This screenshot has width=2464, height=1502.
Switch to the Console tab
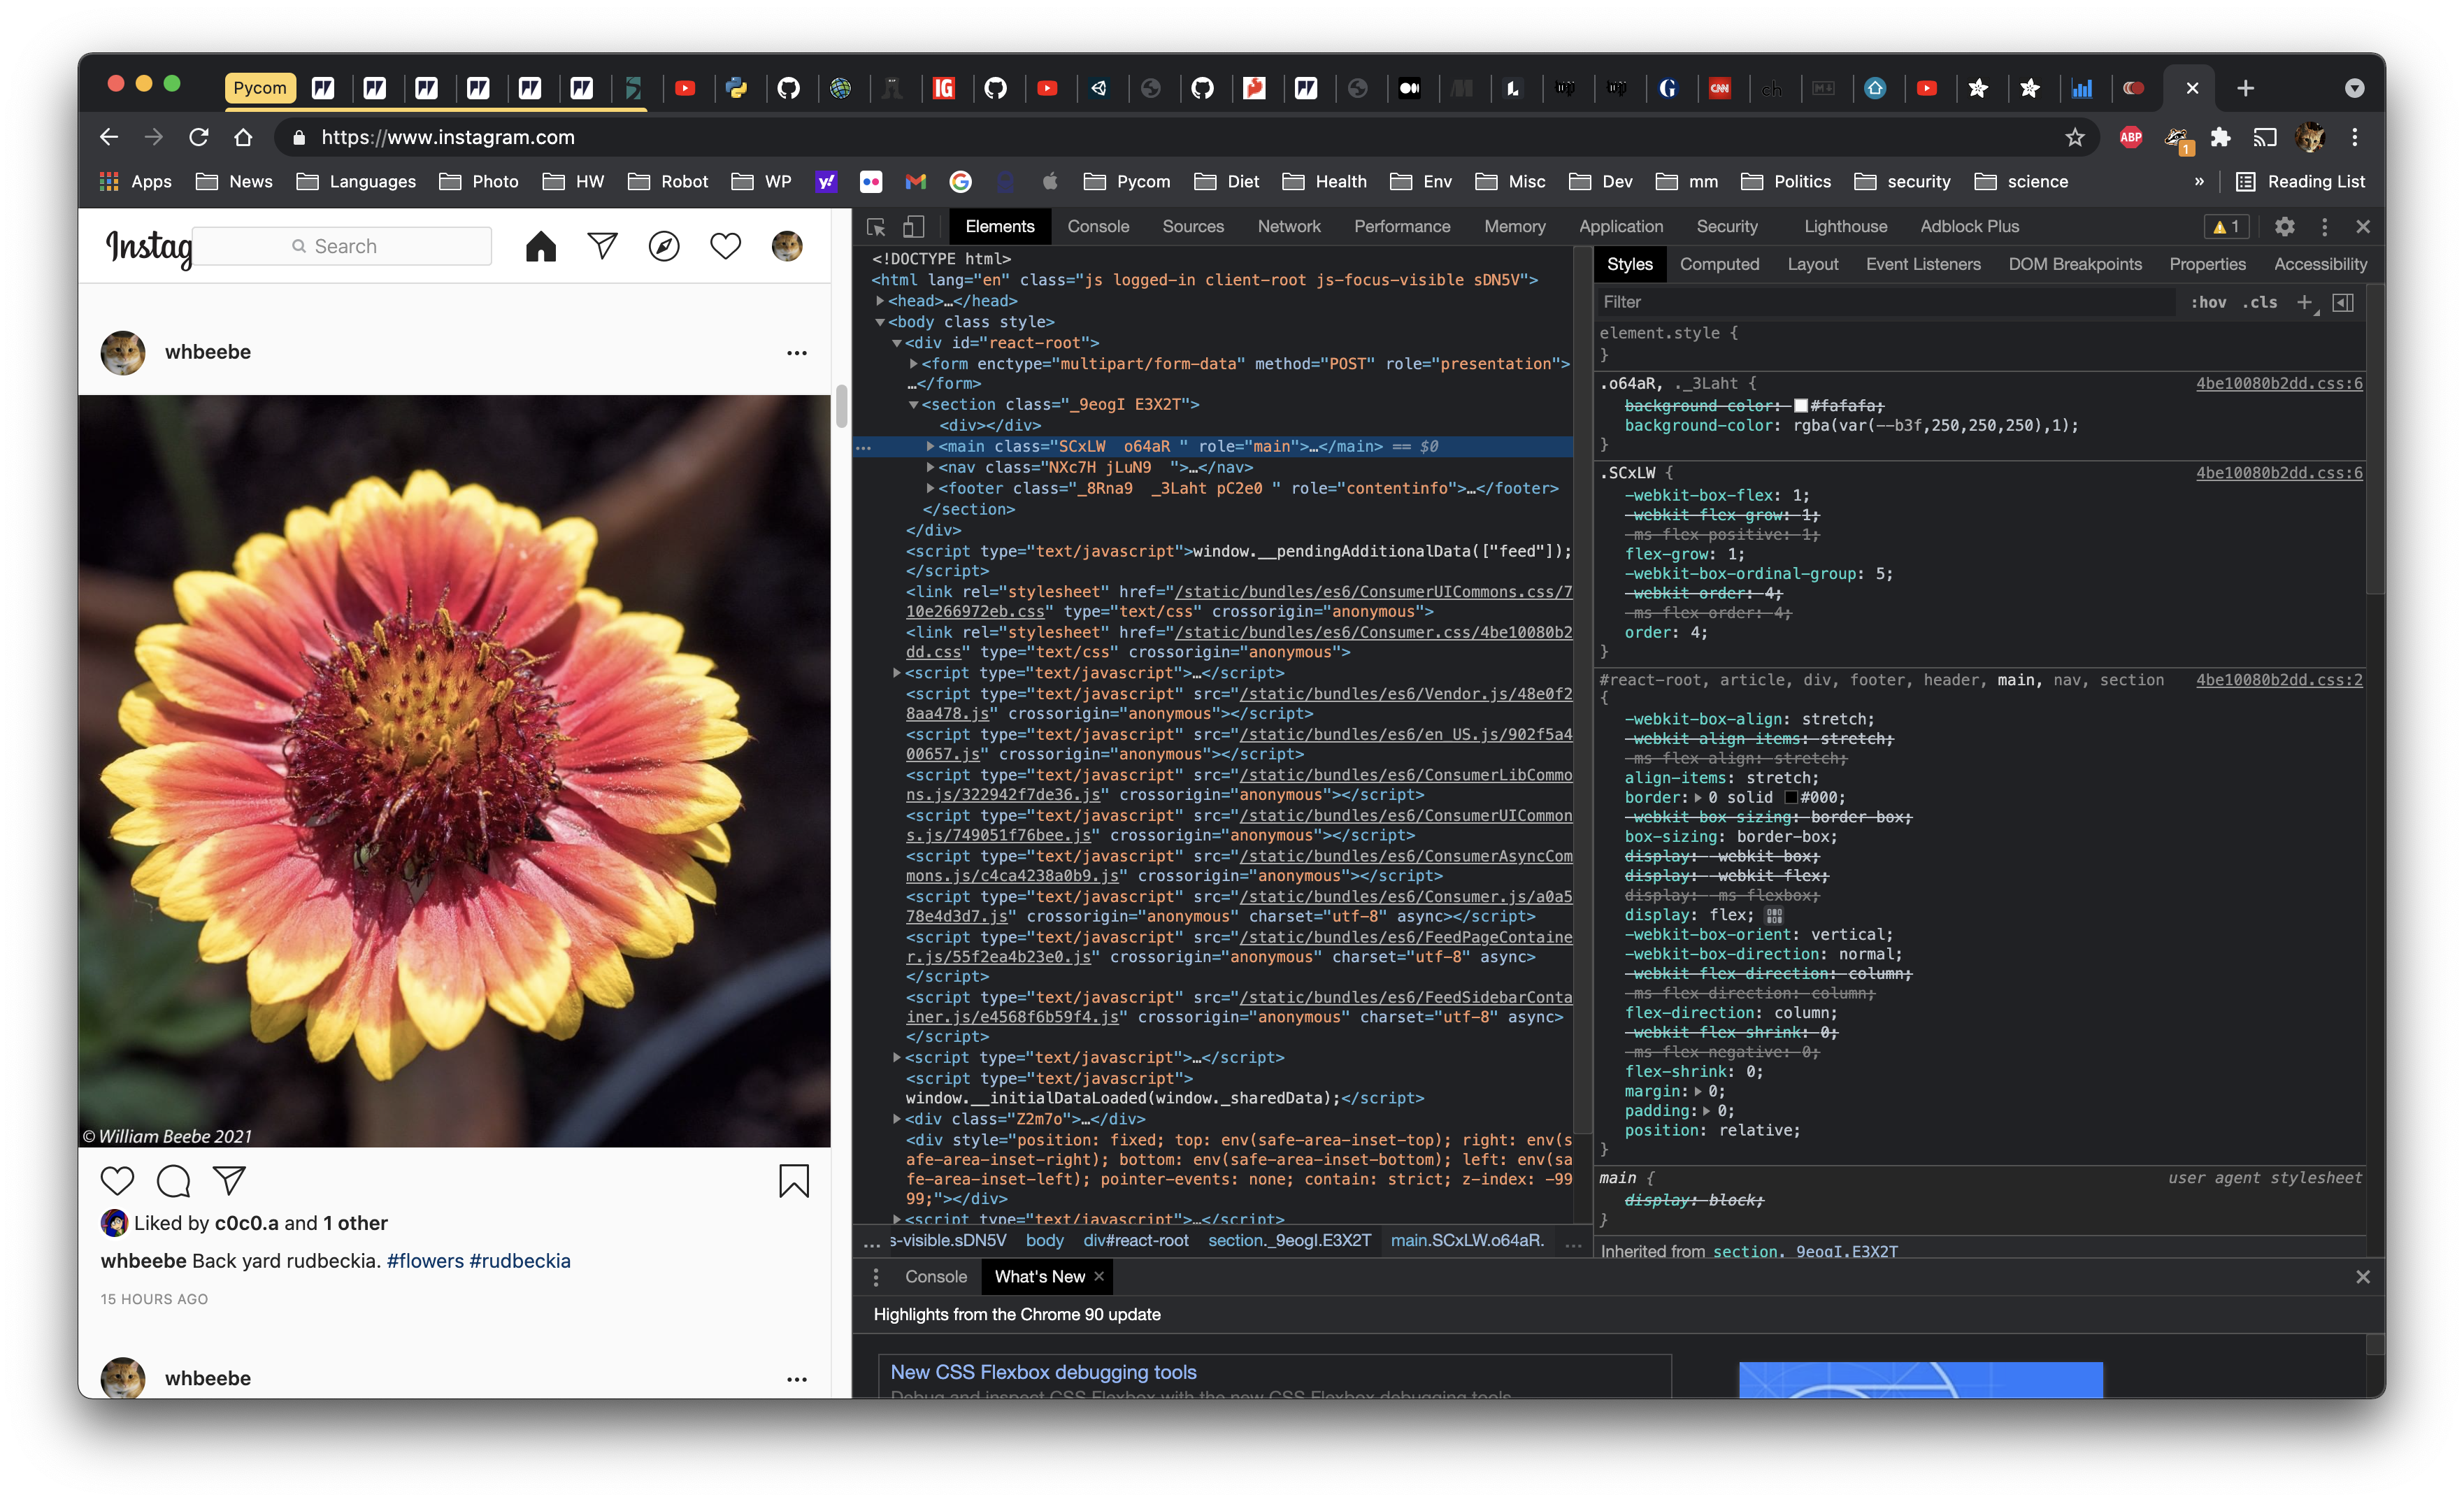click(1098, 227)
